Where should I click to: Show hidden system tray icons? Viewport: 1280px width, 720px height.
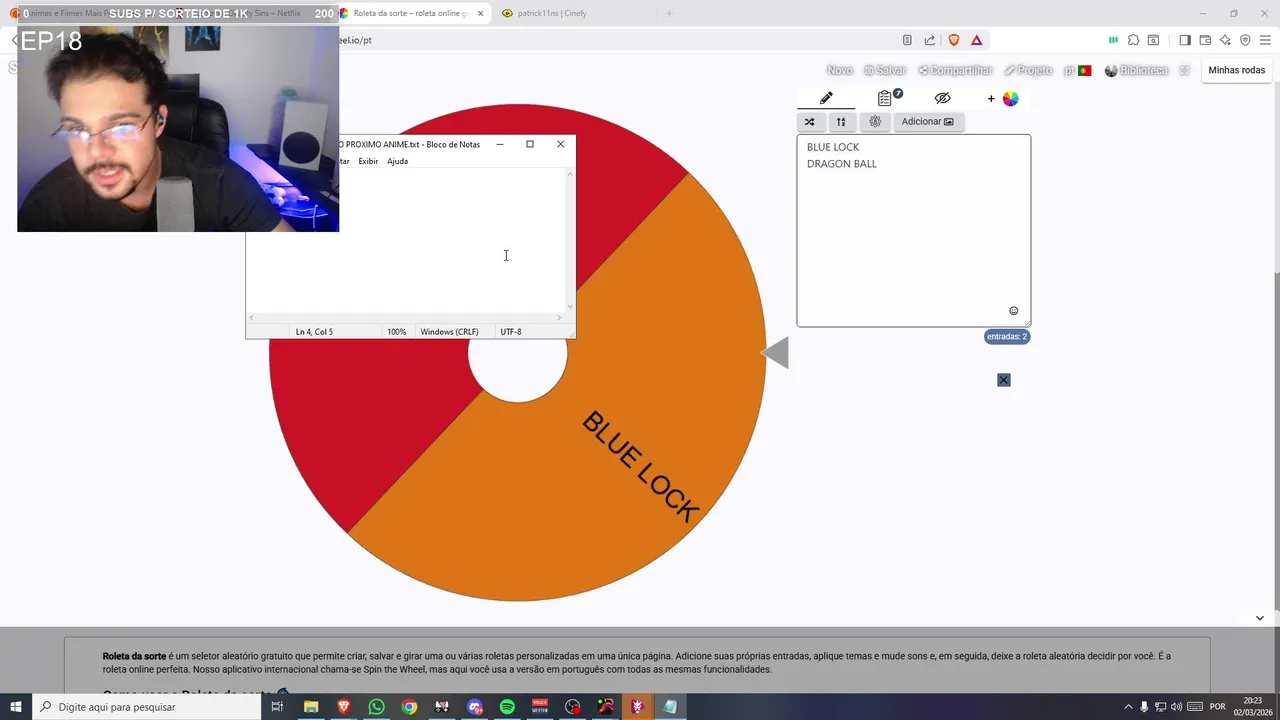(1129, 707)
